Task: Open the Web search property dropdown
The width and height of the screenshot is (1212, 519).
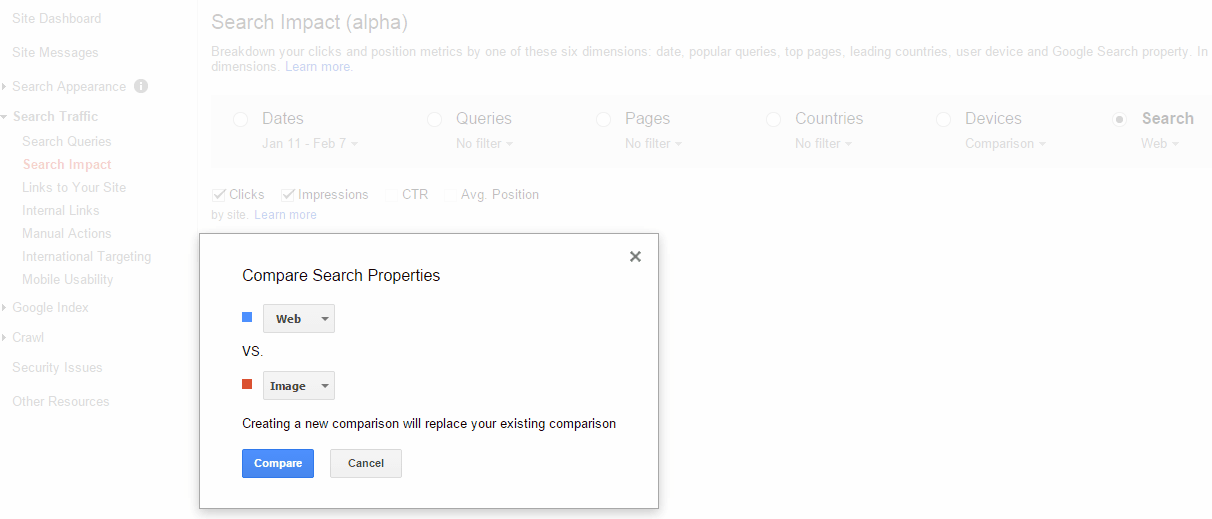Action: point(299,319)
